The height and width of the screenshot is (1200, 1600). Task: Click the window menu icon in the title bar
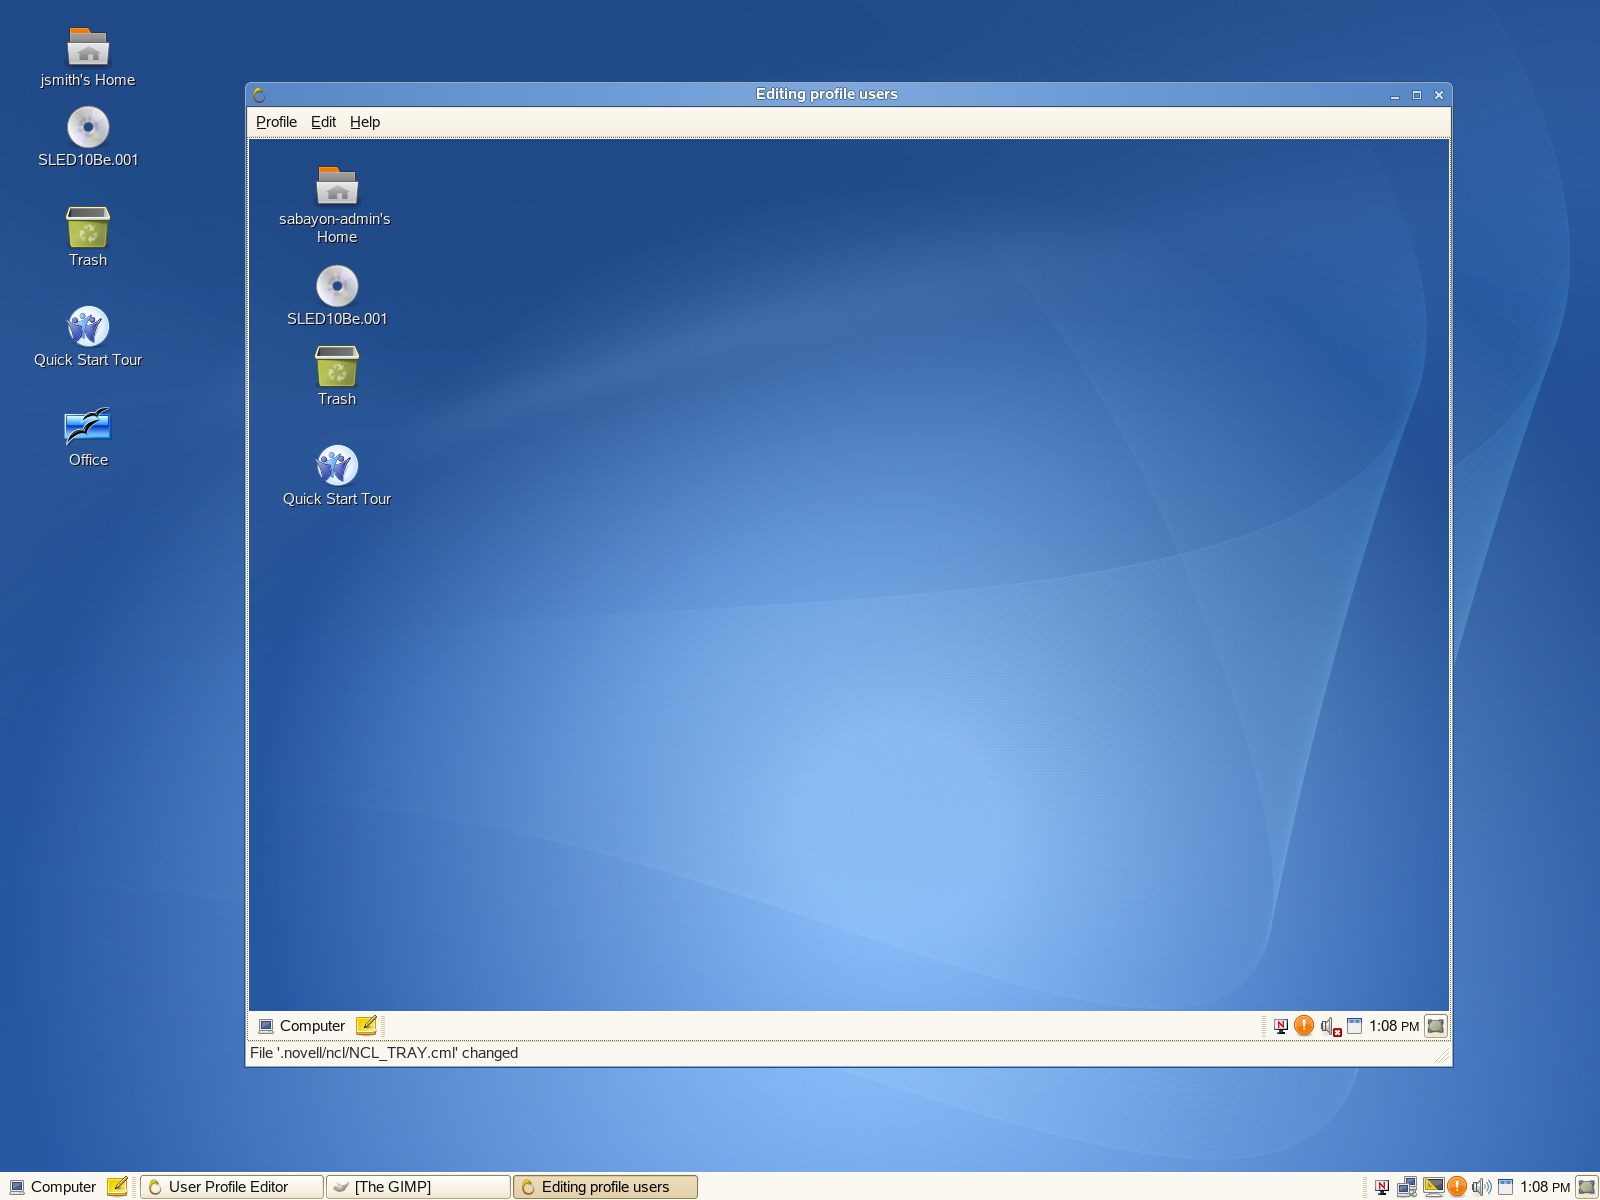tap(259, 95)
